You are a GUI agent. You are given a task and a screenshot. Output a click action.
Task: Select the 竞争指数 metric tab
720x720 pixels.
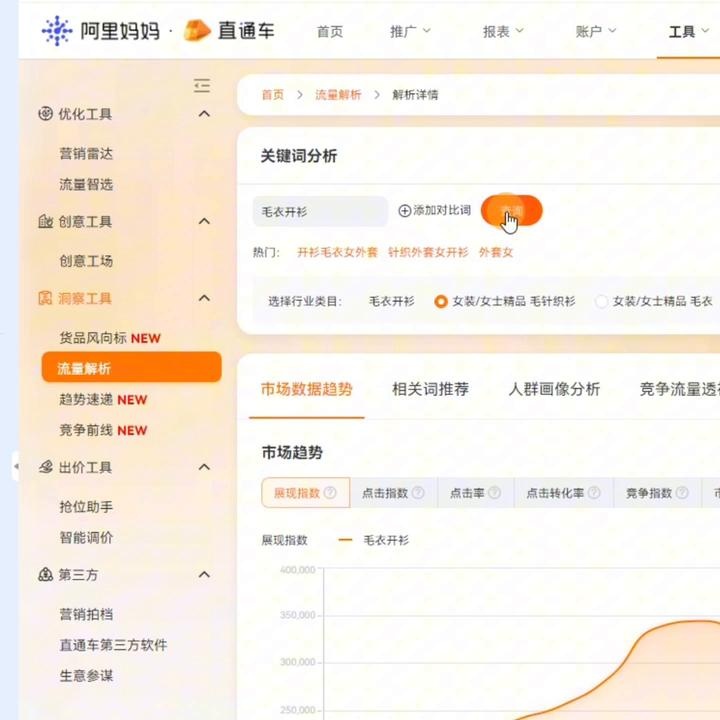click(x=657, y=493)
